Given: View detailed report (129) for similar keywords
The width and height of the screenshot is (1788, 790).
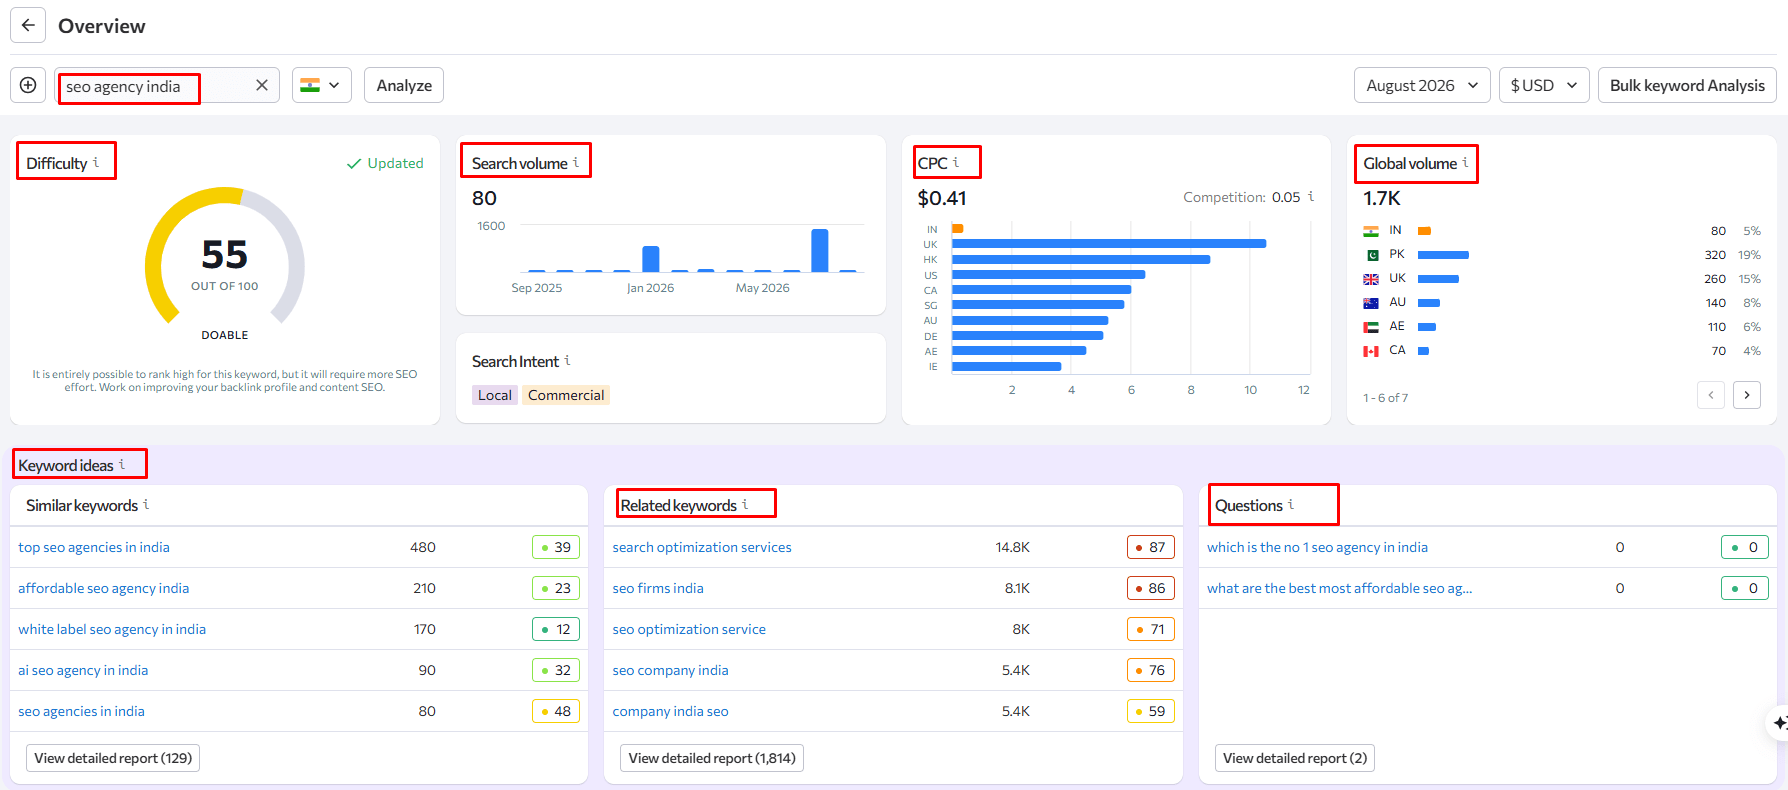Looking at the screenshot, I should (113, 758).
